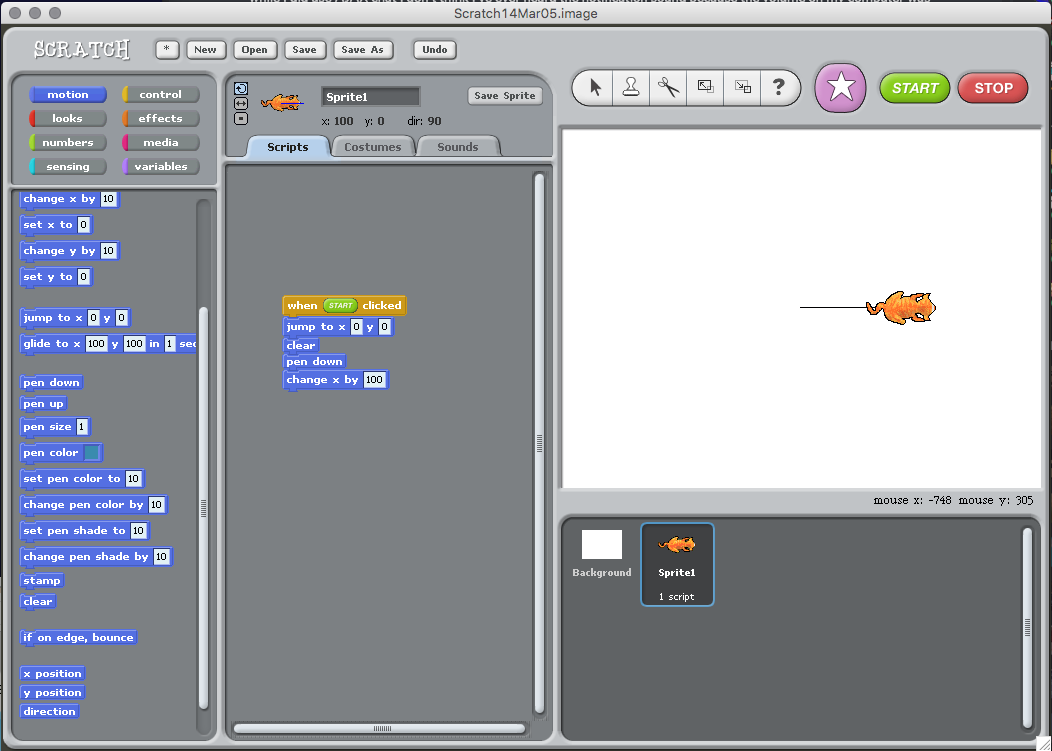This screenshot has height=751, width=1052.
Task: Click the jump to x y script block
Action: 338,327
